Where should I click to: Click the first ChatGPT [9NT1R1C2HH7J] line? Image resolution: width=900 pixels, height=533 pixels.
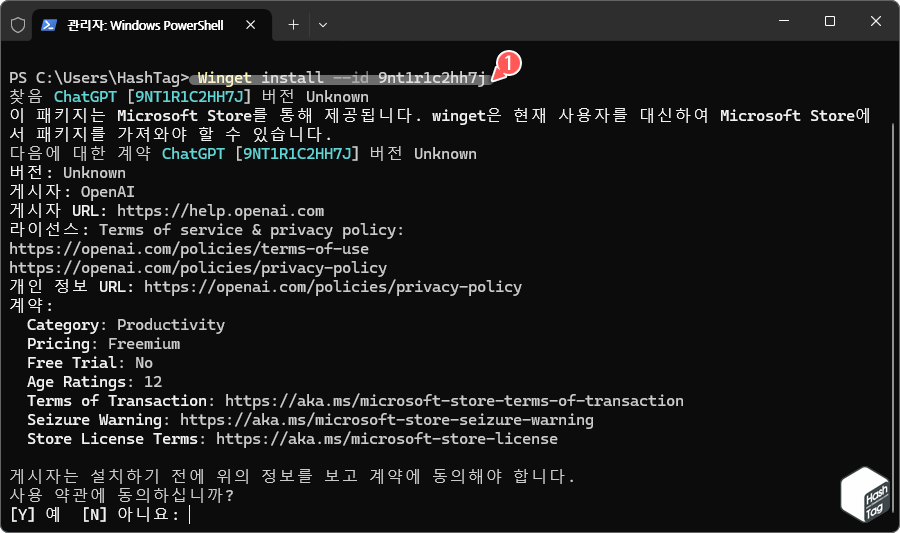189,97
